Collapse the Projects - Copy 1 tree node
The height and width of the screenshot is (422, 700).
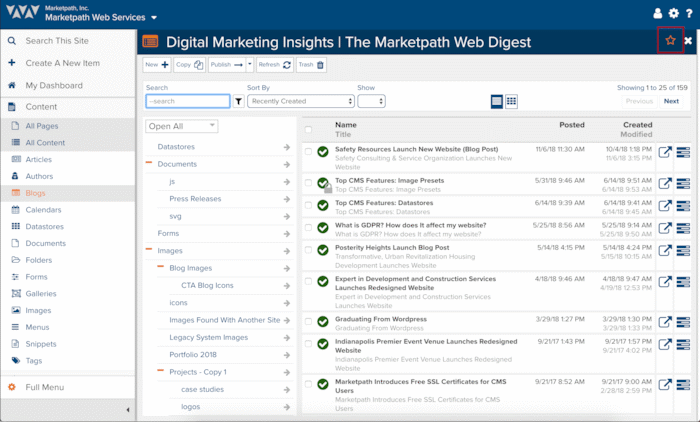tap(161, 371)
